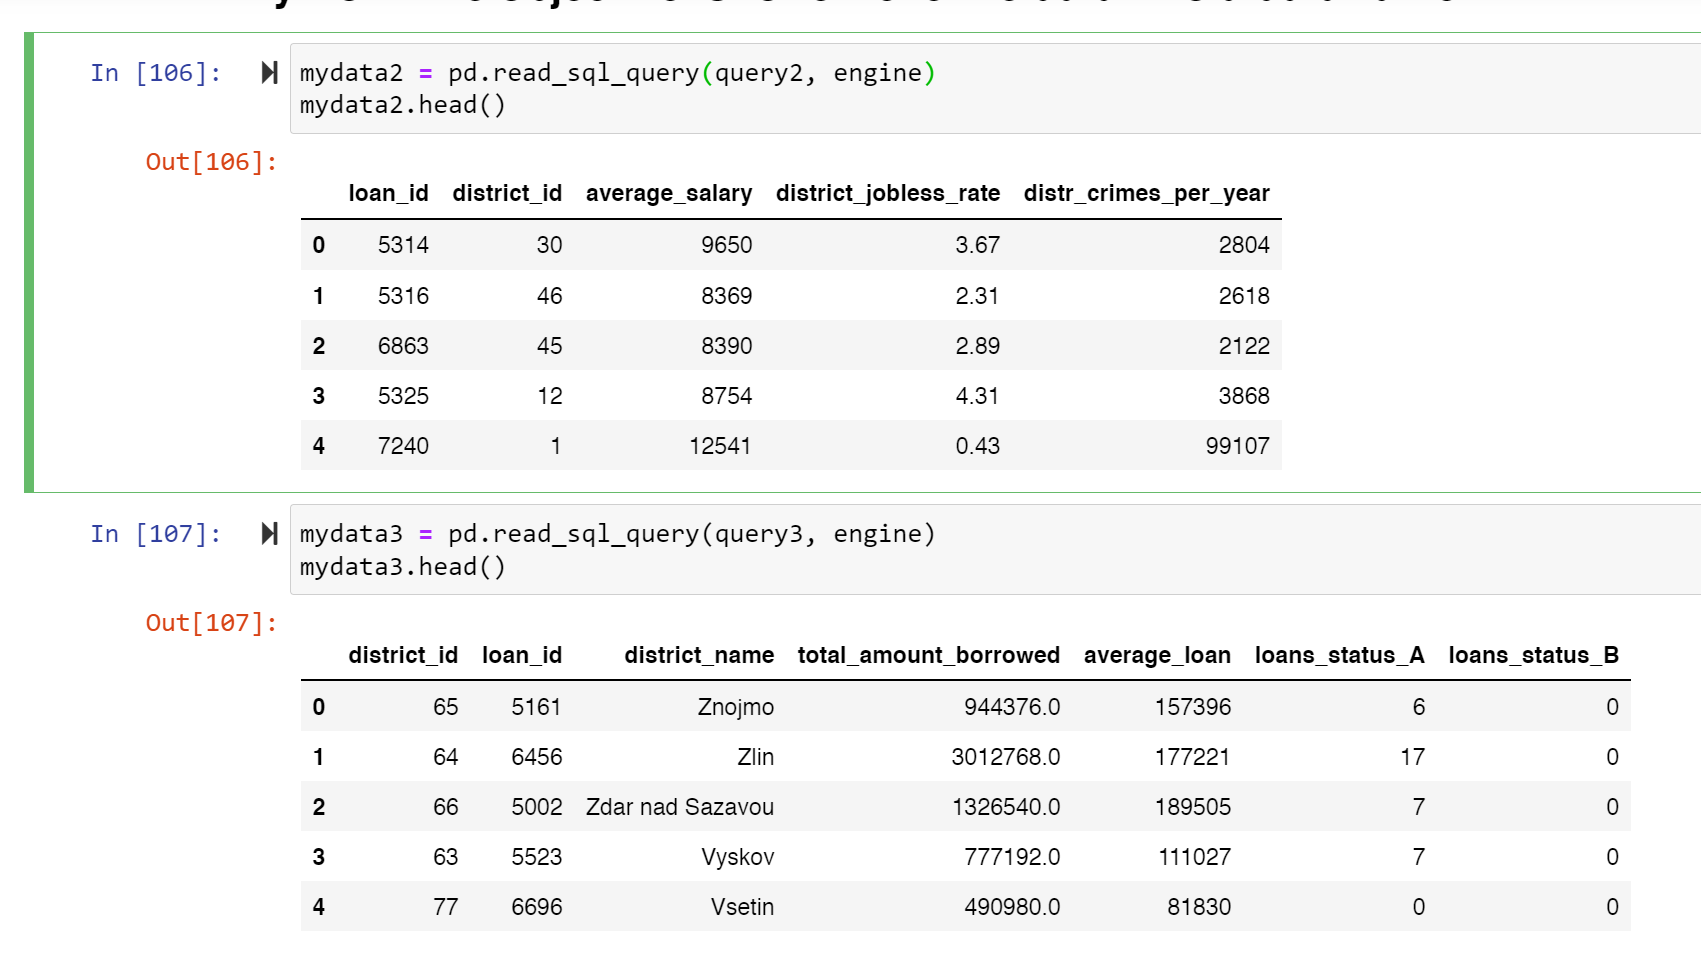Select the In [106] prompt label

coord(156,72)
